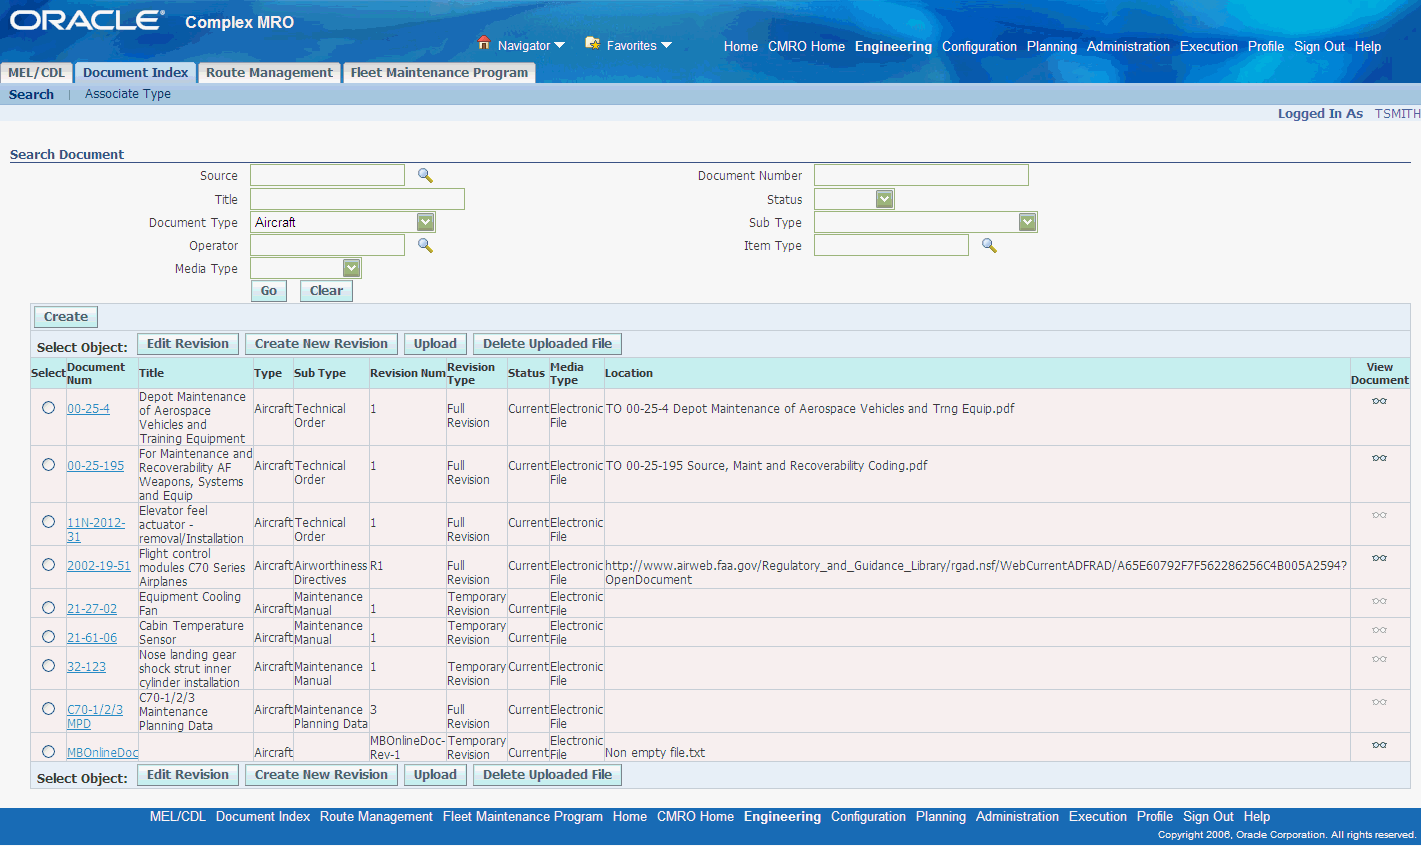Viewport: 1421px width, 846px height.
Task: Select radio button for document 21-27-02
Action: tap(48, 608)
